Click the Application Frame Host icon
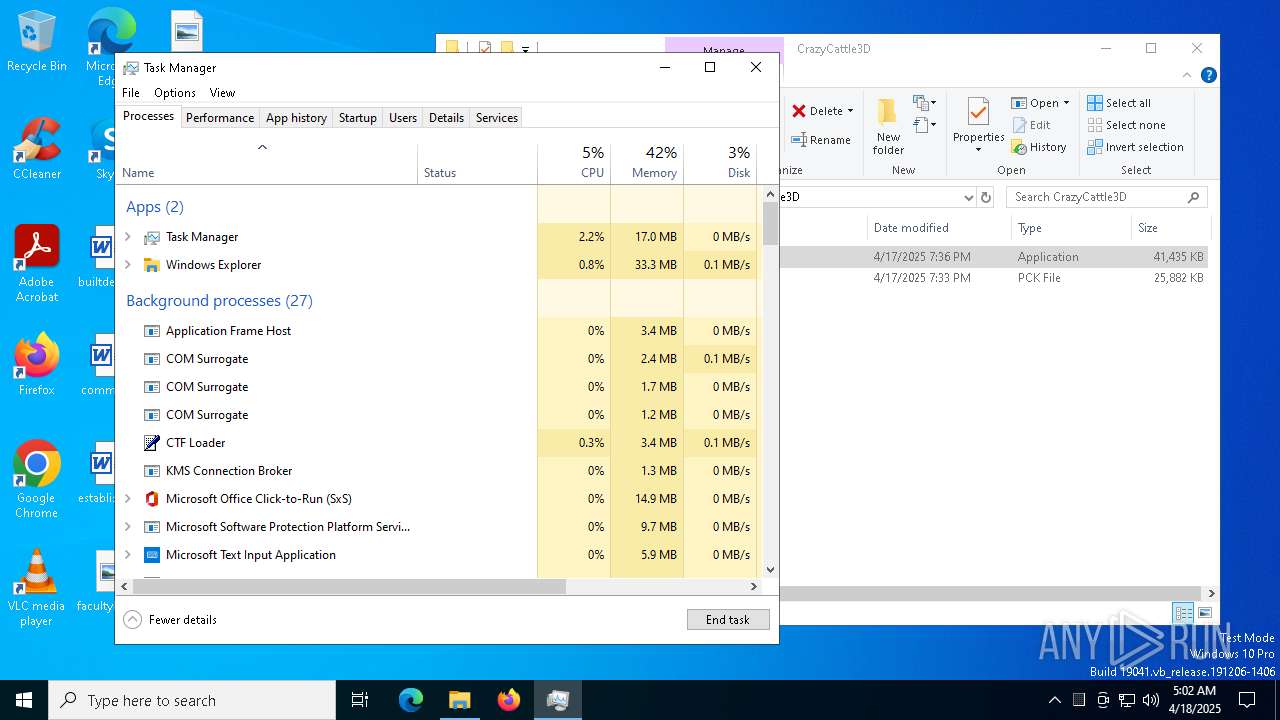 (152, 331)
